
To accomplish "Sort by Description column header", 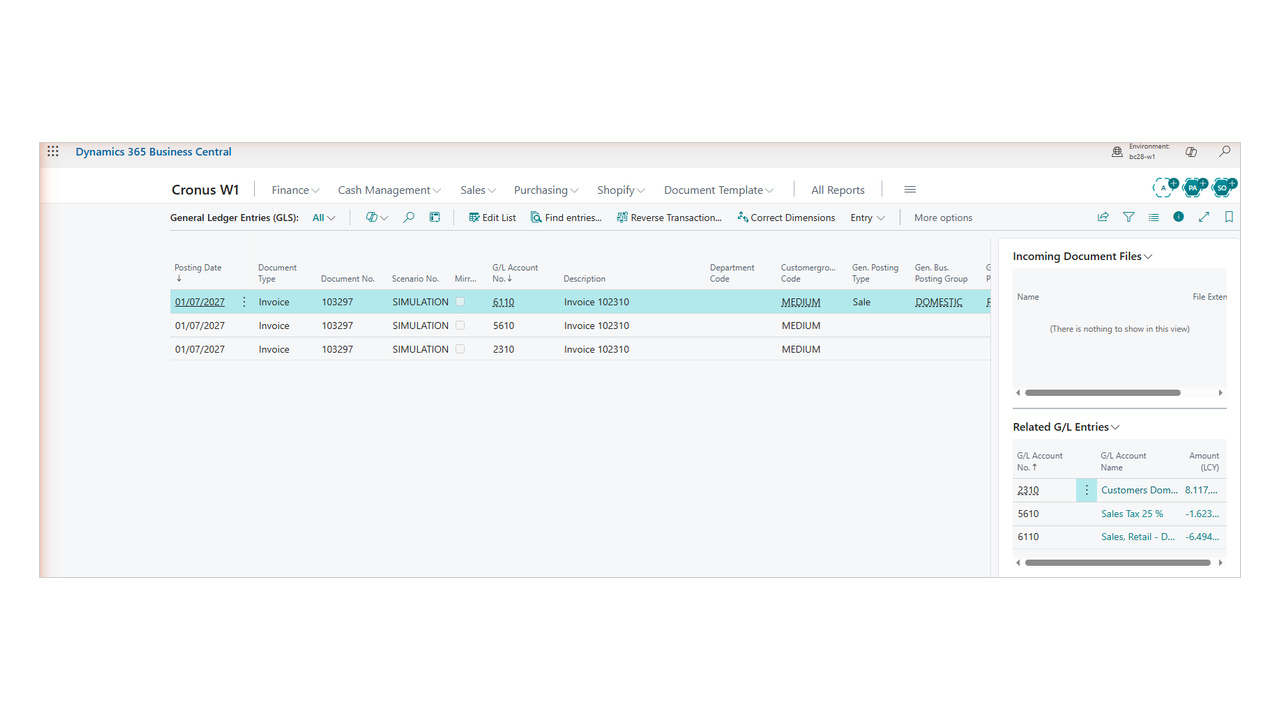I will point(584,279).
